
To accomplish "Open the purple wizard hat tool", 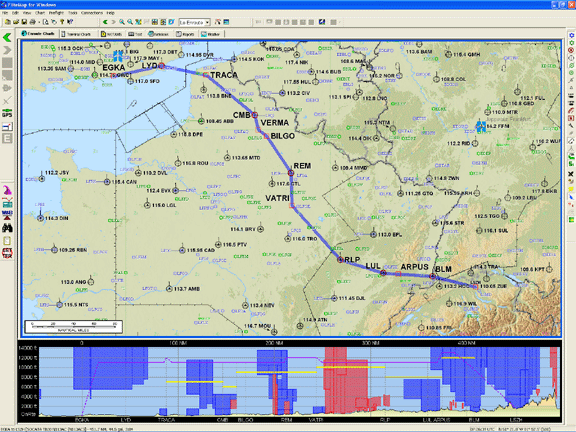I will coord(7,191).
